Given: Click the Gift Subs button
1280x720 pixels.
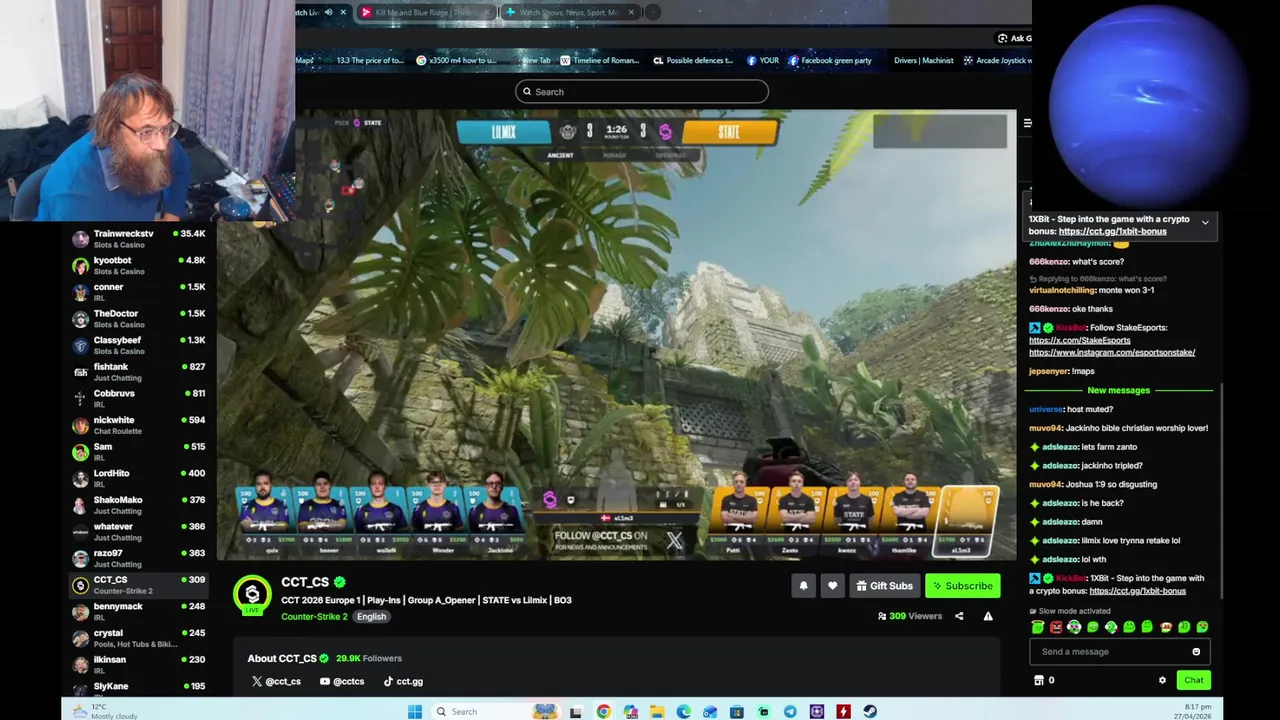Looking at the screenshot, I should (885, 586).
